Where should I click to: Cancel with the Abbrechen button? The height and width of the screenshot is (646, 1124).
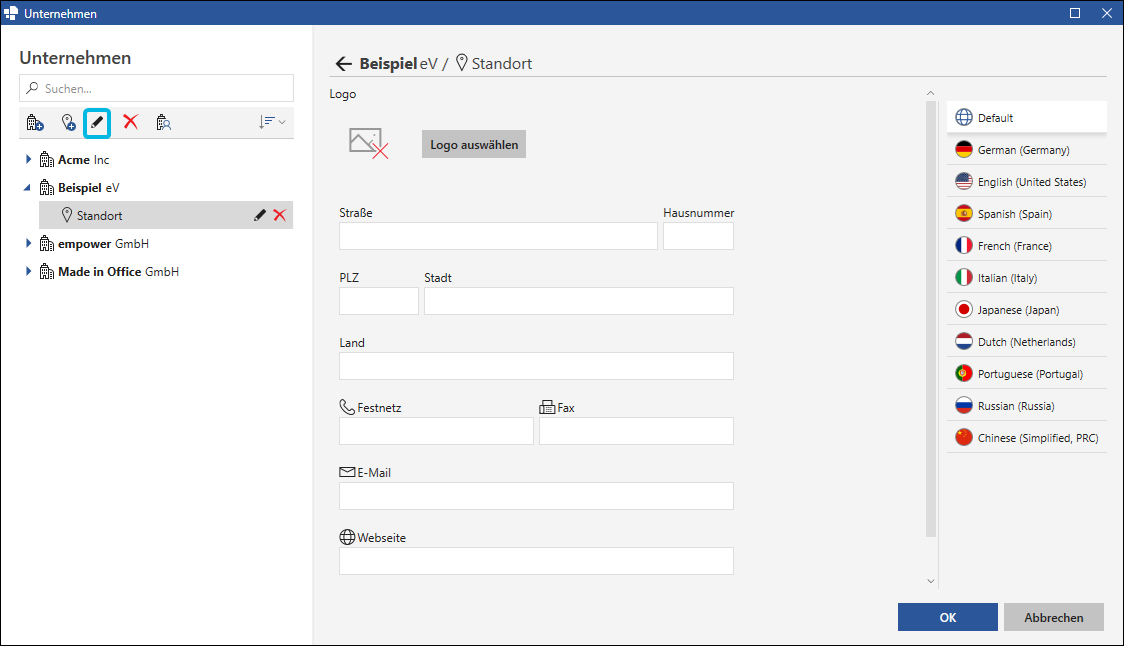(1054, 617)
